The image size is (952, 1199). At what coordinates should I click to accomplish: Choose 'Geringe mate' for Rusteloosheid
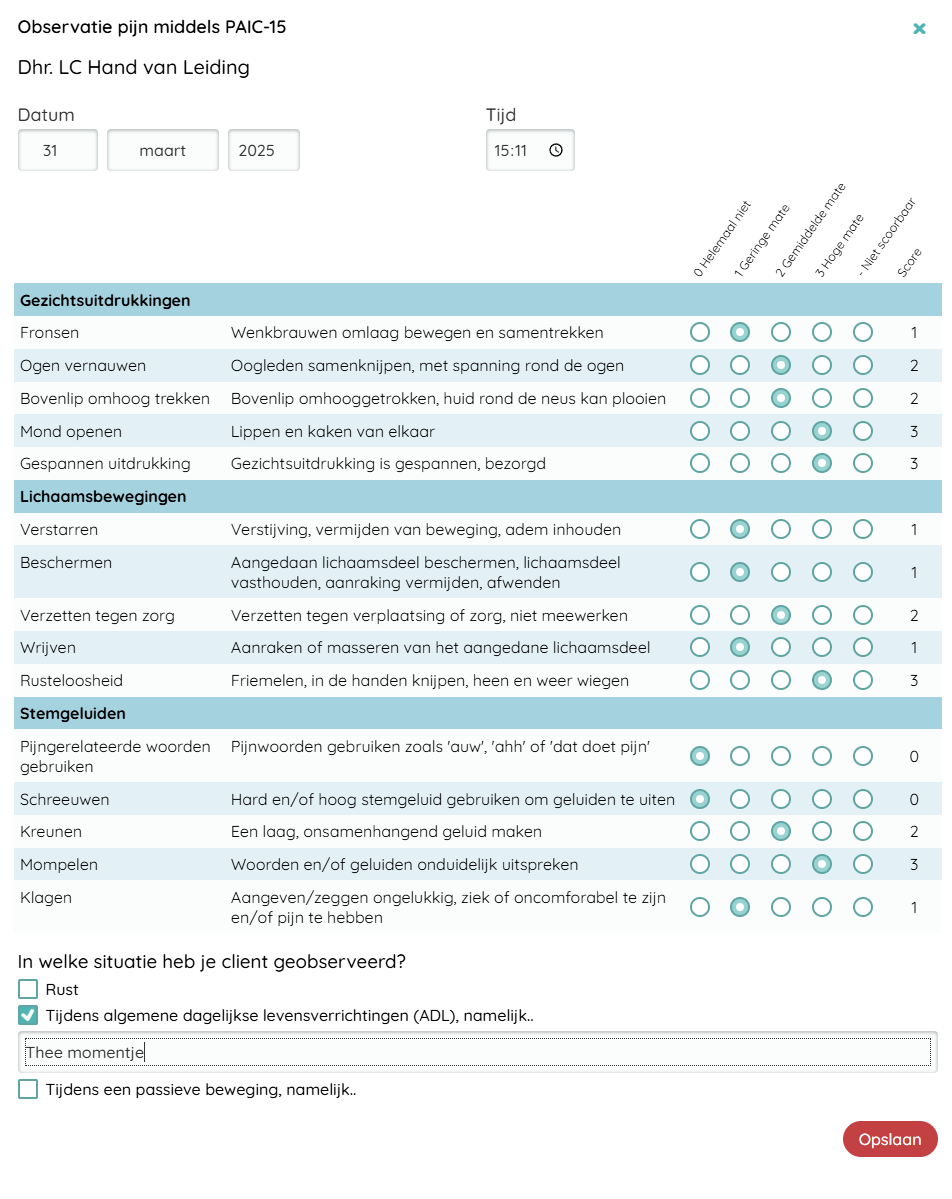pyautogui.click(x=740, y=680)
